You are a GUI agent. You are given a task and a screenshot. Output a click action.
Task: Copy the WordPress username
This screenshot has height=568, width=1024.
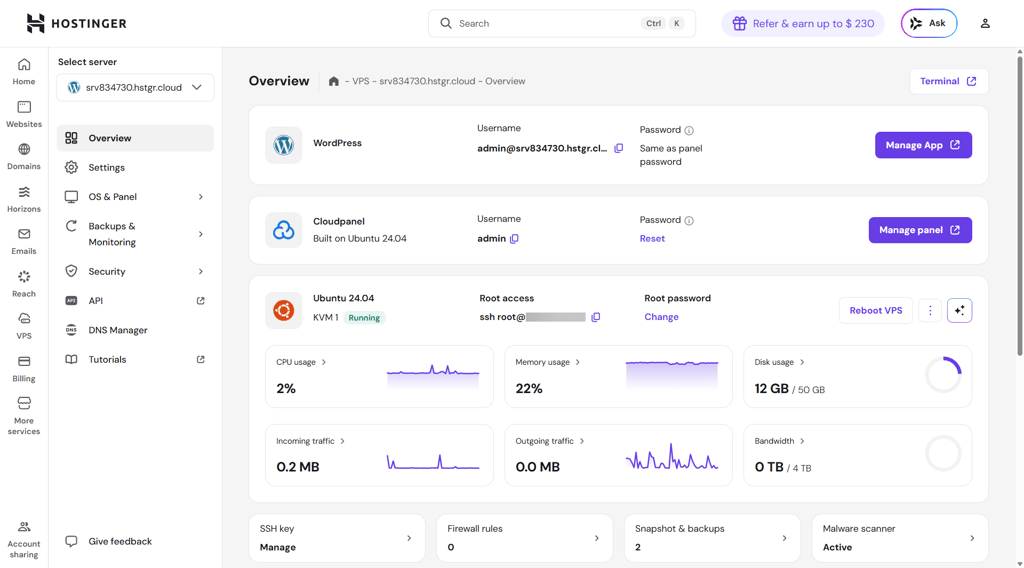coord(618,148)
